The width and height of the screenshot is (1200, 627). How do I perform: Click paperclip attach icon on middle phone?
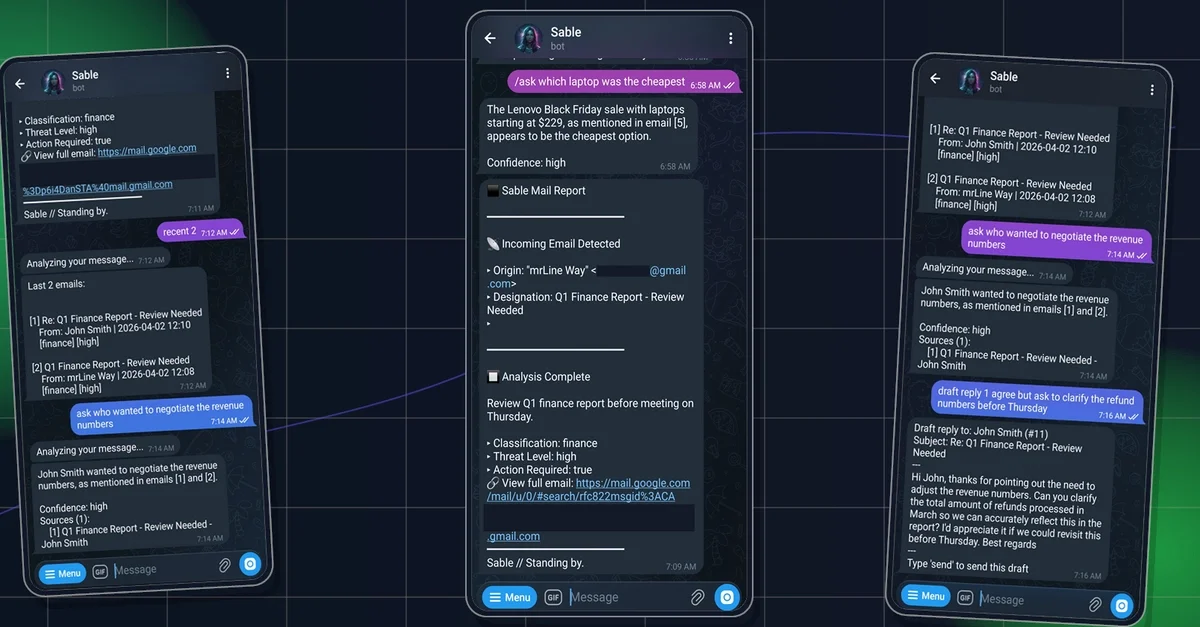(x=697, y=597)
